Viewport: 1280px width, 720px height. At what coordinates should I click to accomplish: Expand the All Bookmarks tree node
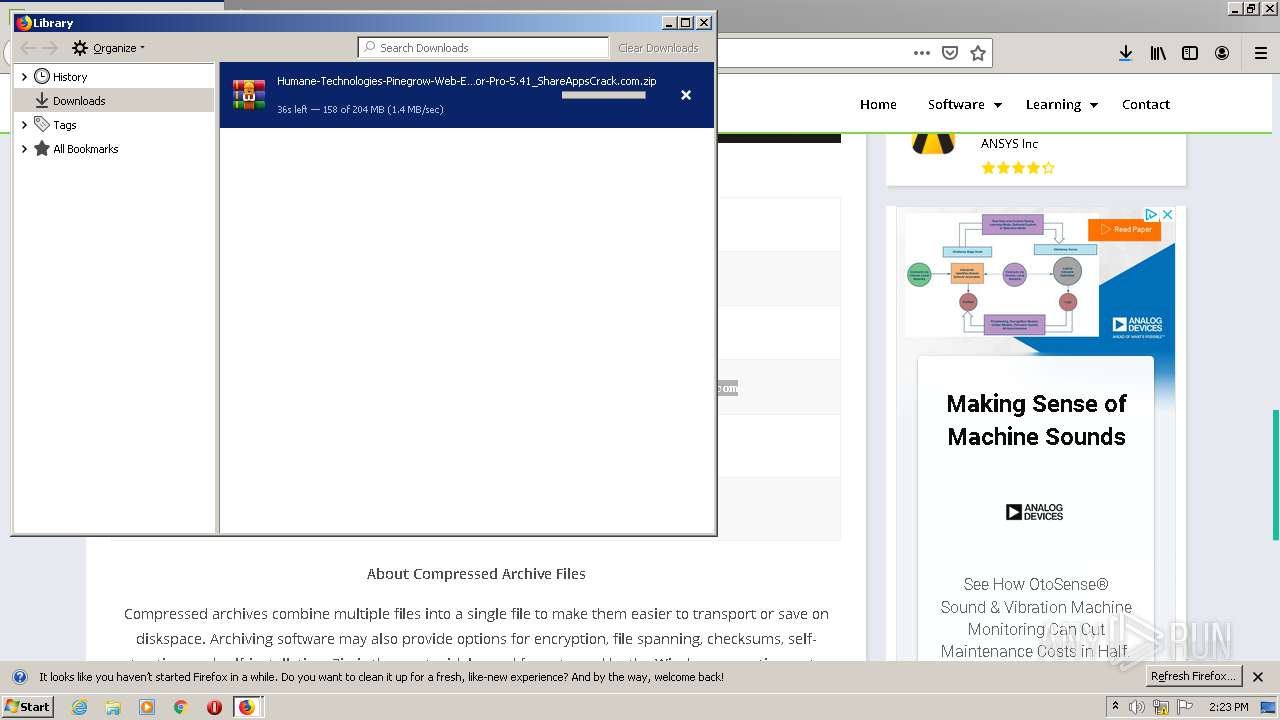24,149
